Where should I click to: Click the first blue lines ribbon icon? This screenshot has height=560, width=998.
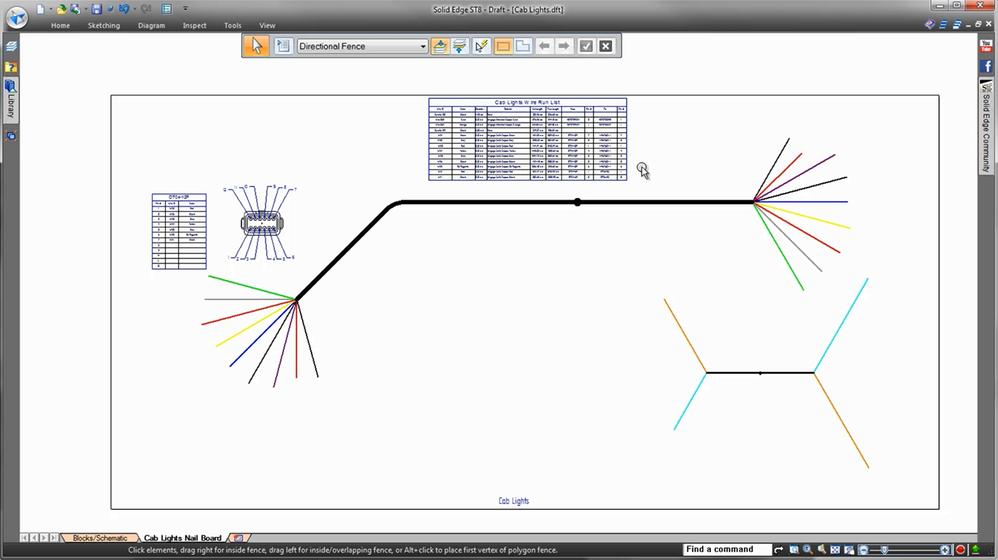(943, 25)
